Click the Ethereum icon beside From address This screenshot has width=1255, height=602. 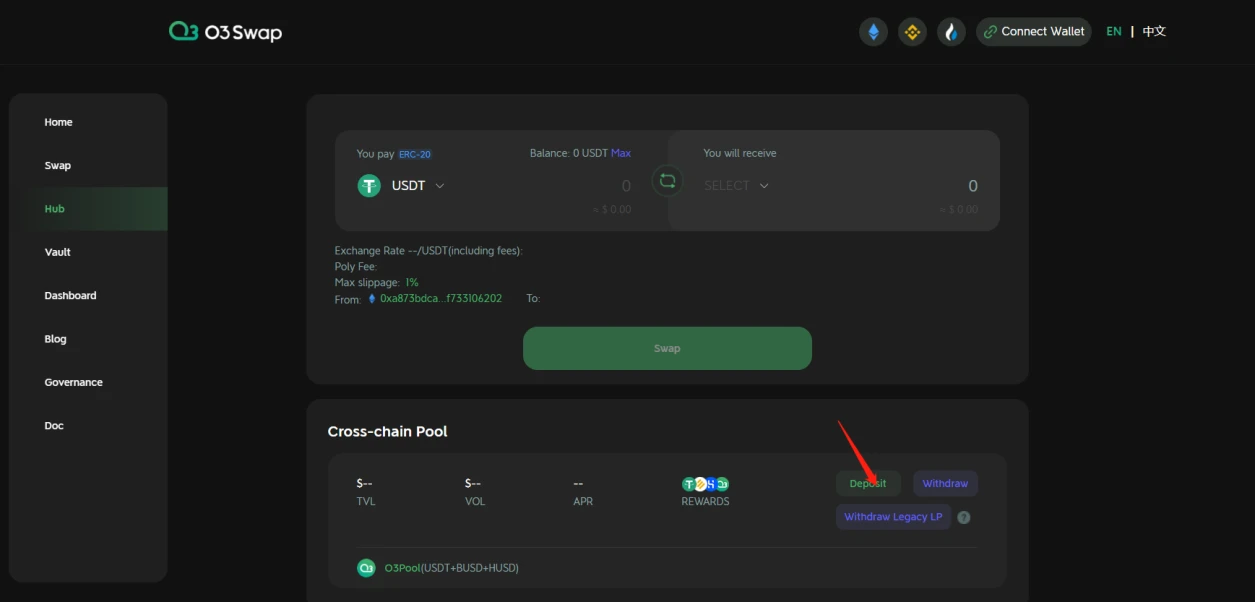(372, 299)
